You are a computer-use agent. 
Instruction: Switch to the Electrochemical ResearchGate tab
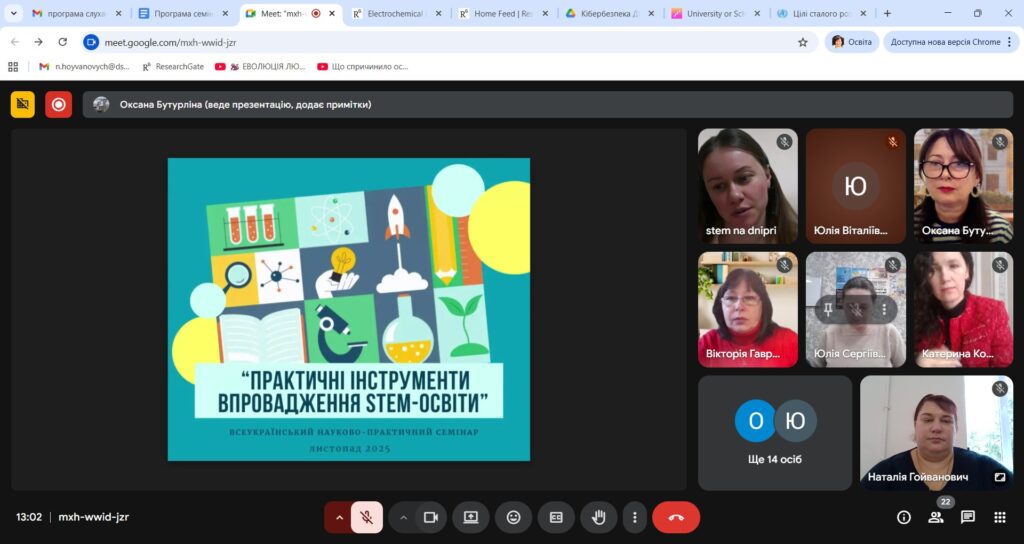click(x=393, y=14)
